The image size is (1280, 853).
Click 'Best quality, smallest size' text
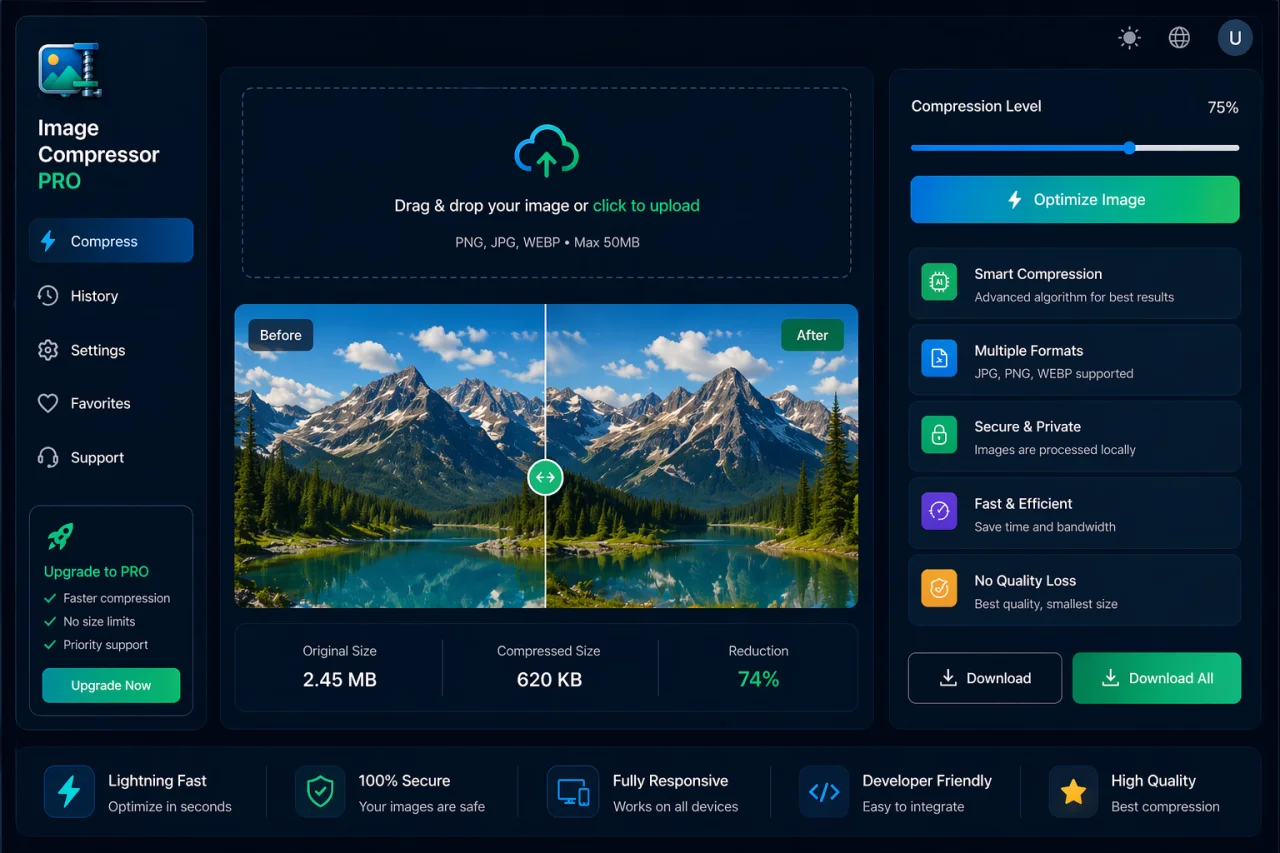[1046, 604]
